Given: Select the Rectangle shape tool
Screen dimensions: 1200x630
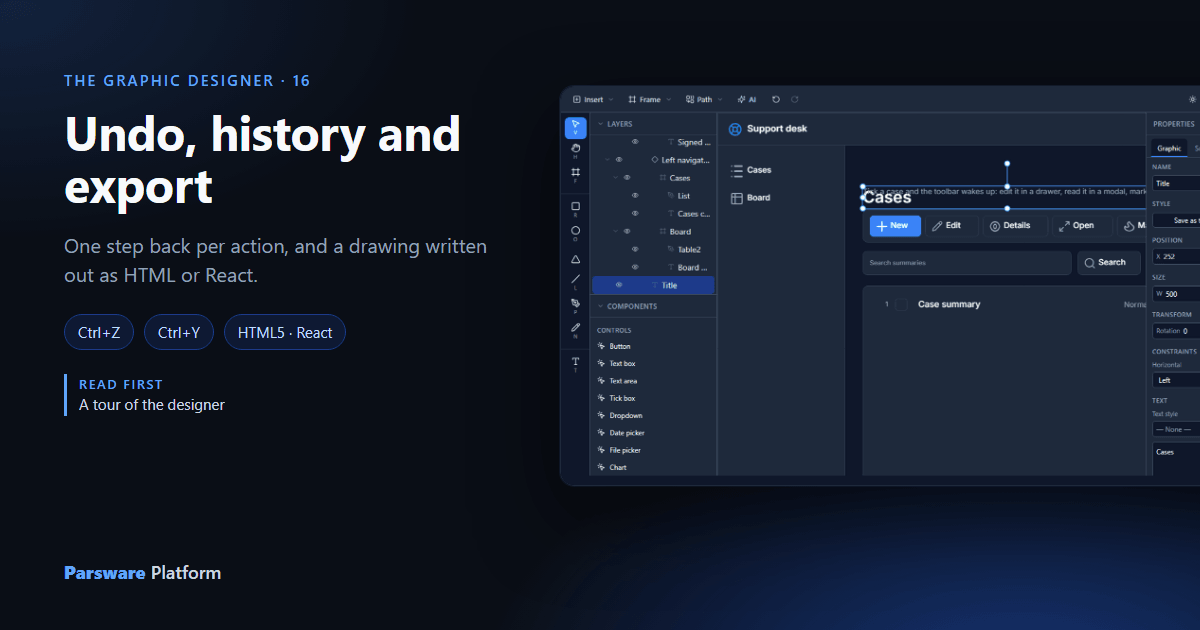Looking at the screenshot, I should coord(575,208).
